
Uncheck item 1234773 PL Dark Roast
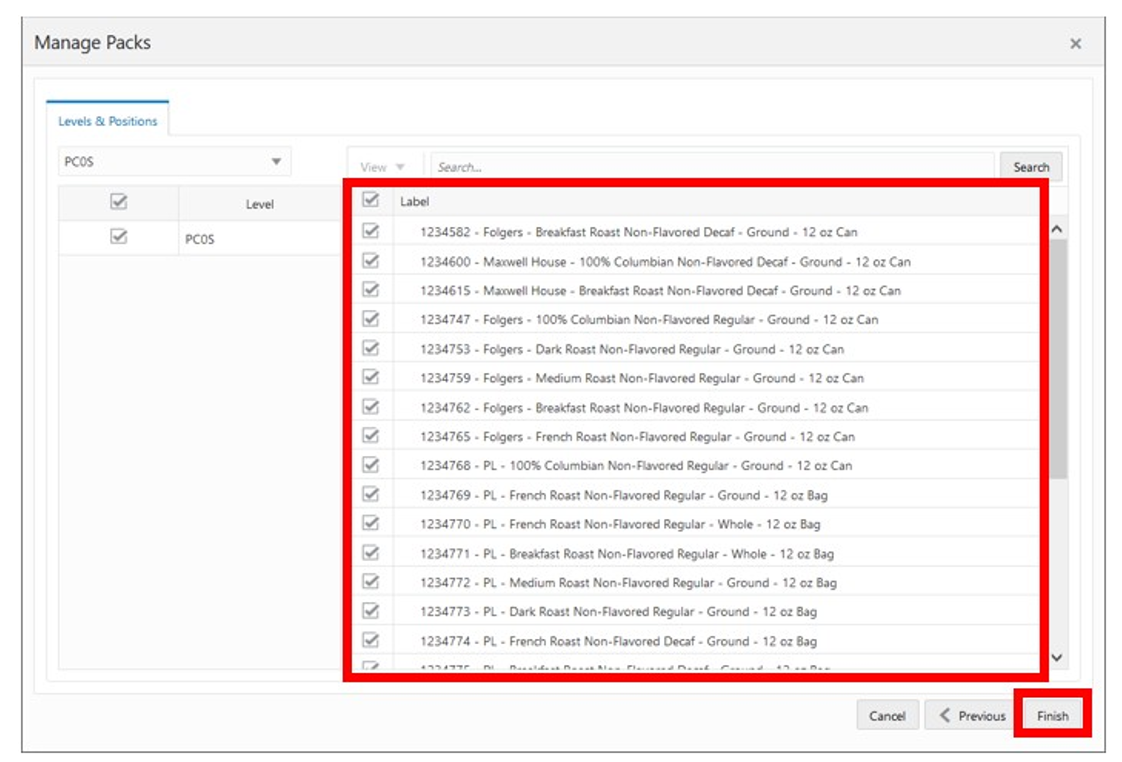point(371,611)
